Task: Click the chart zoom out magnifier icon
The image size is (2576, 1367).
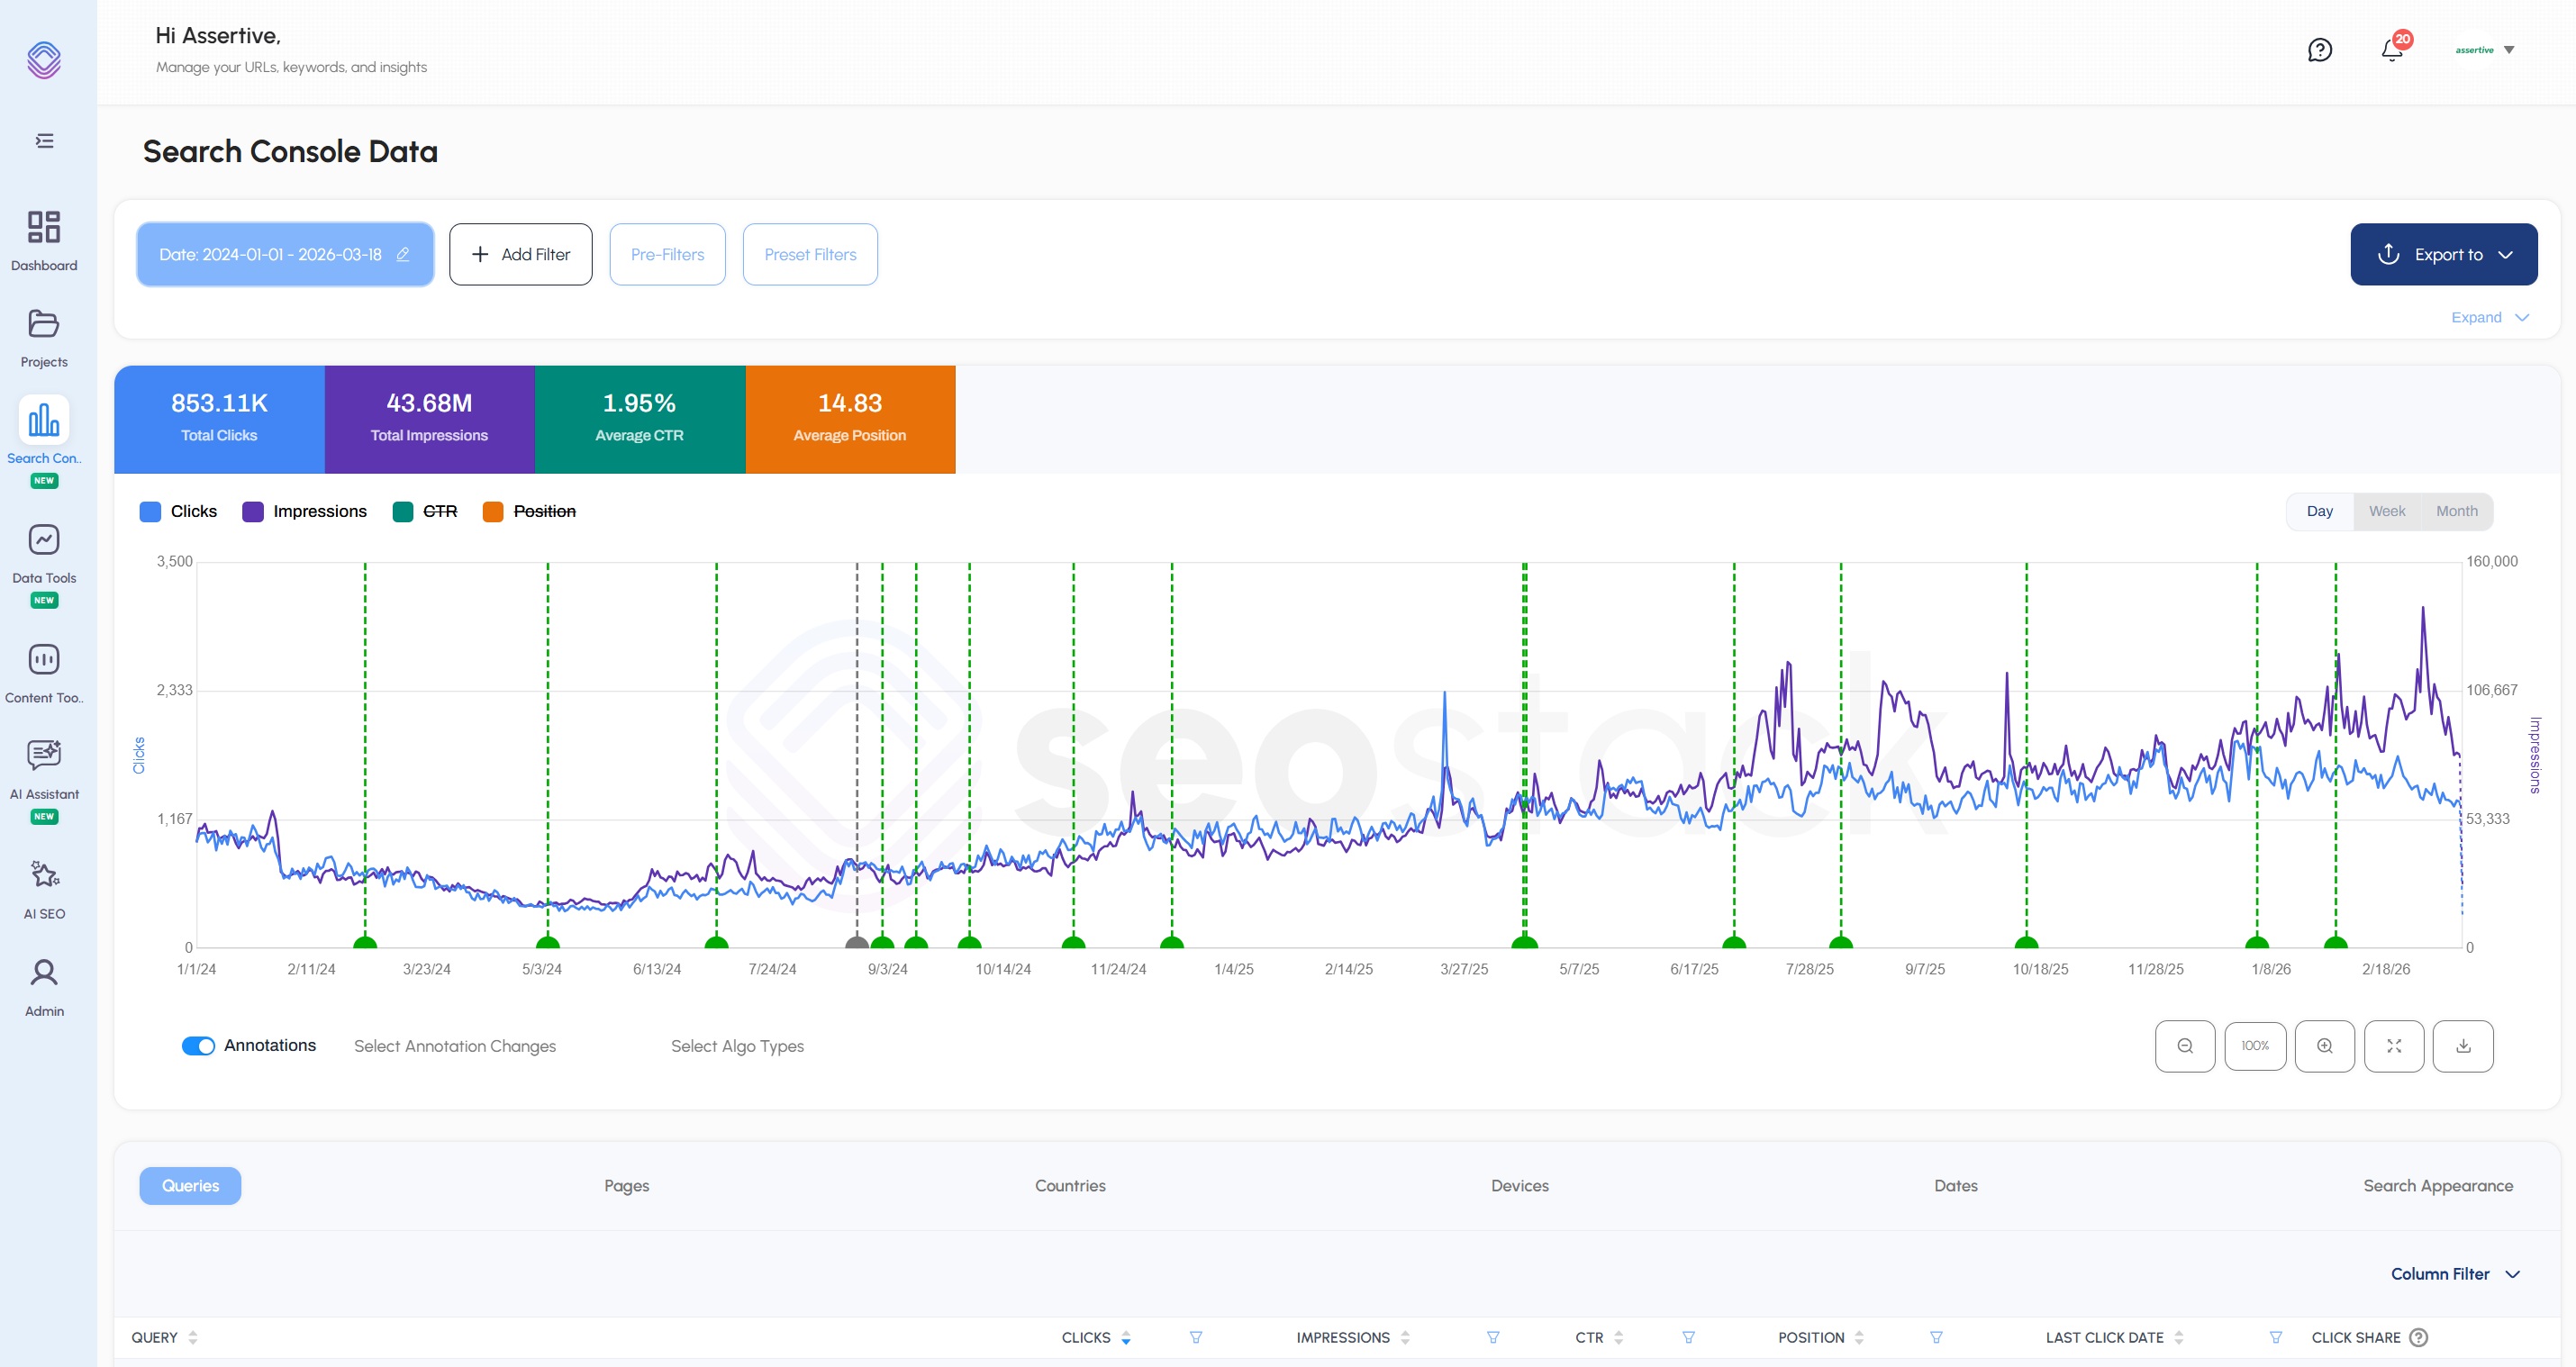Action: tap(2184, 1046)
